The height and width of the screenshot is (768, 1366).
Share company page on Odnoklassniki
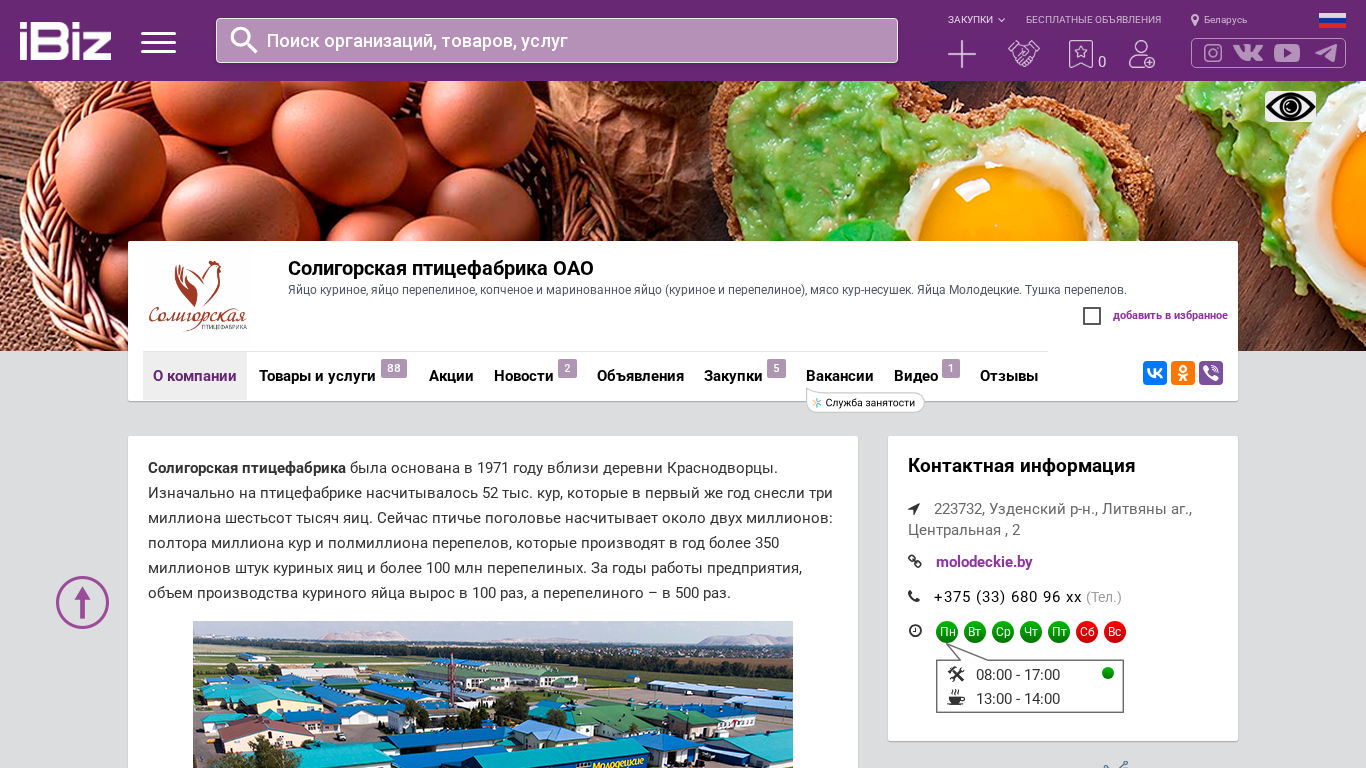tap(1183, 373)
